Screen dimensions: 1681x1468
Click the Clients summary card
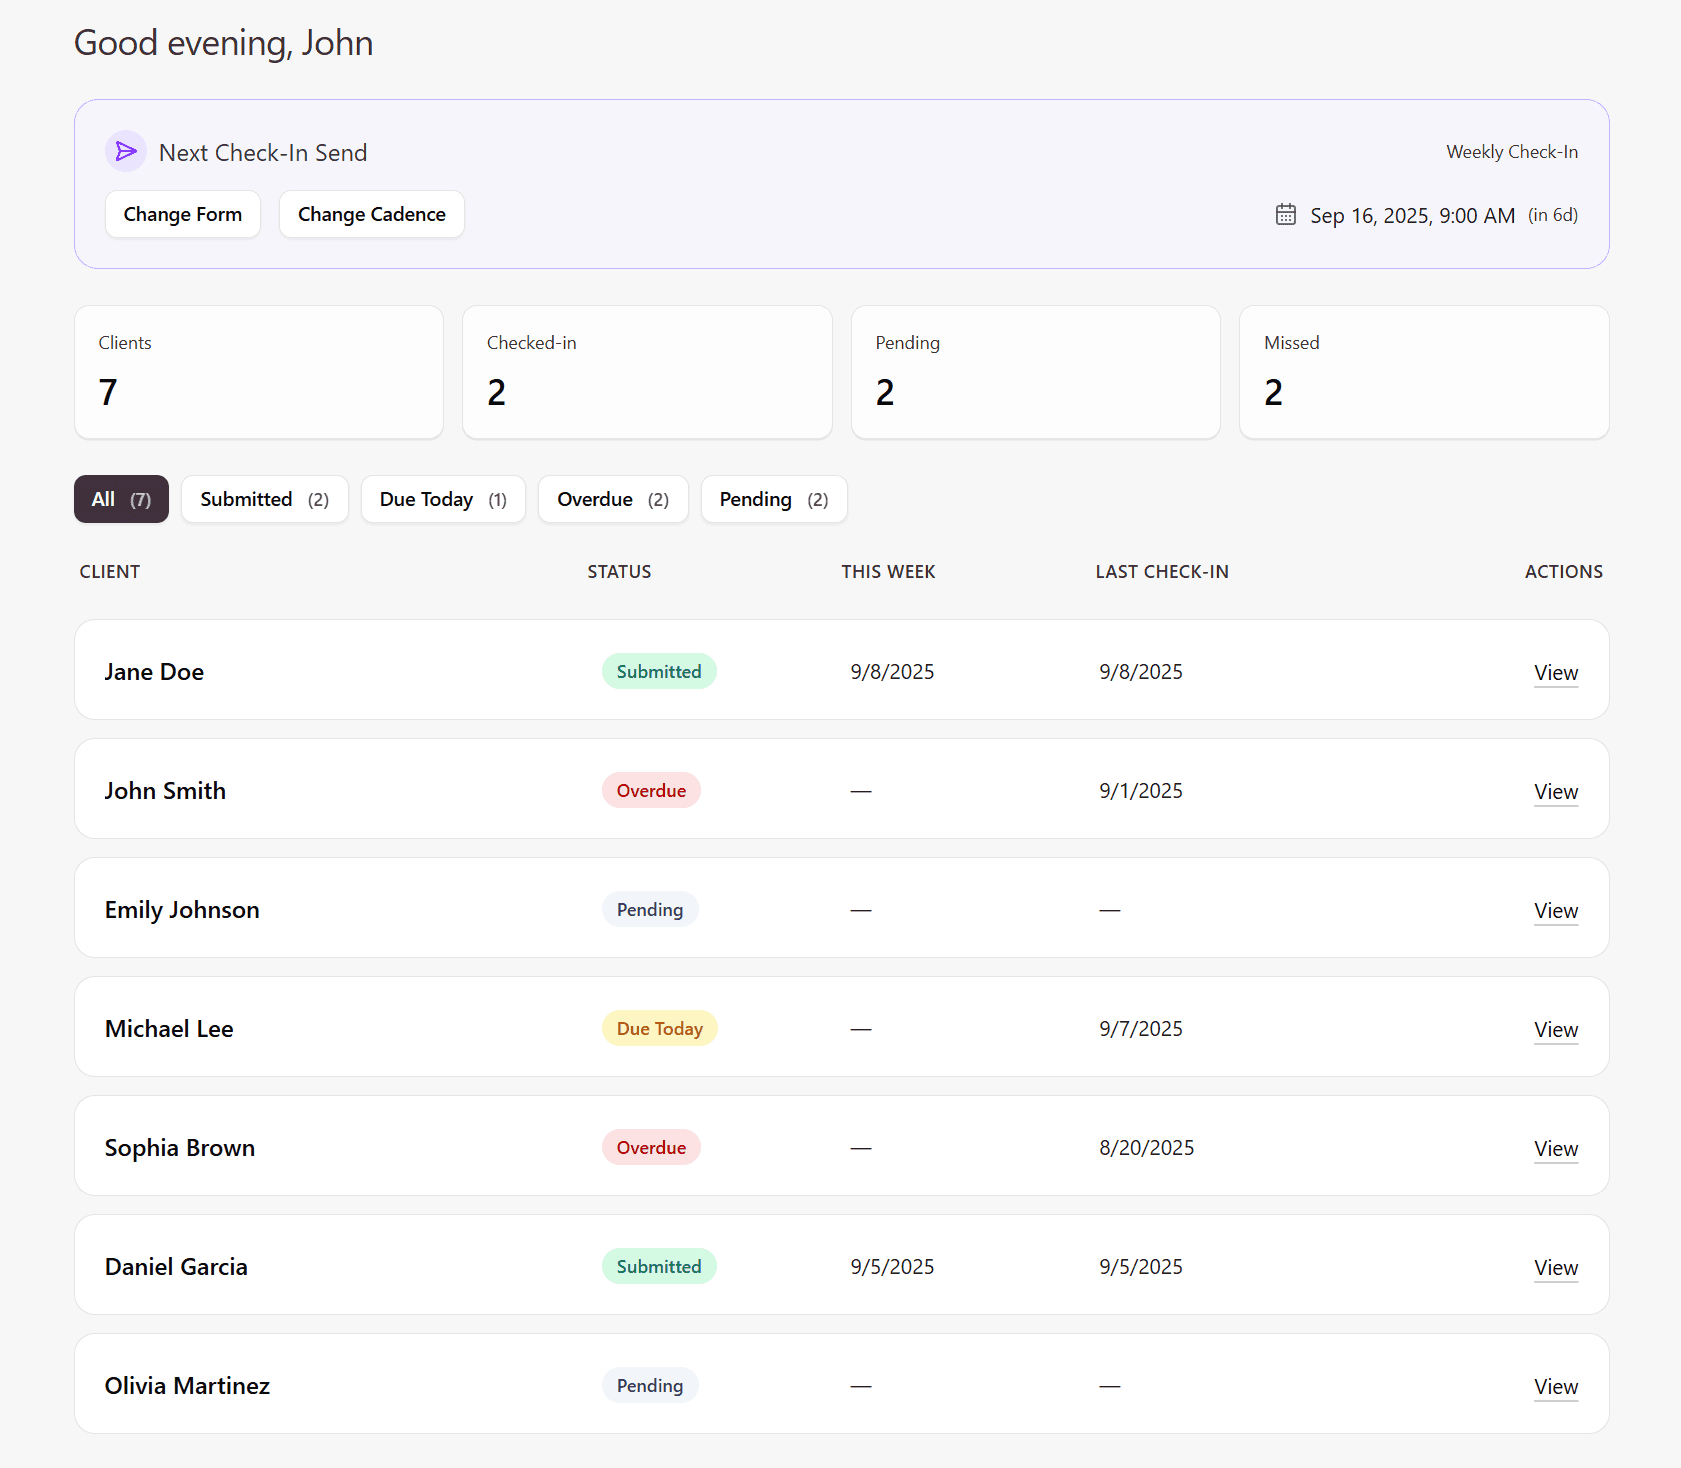pyautogui.click(x=259, y=372)
